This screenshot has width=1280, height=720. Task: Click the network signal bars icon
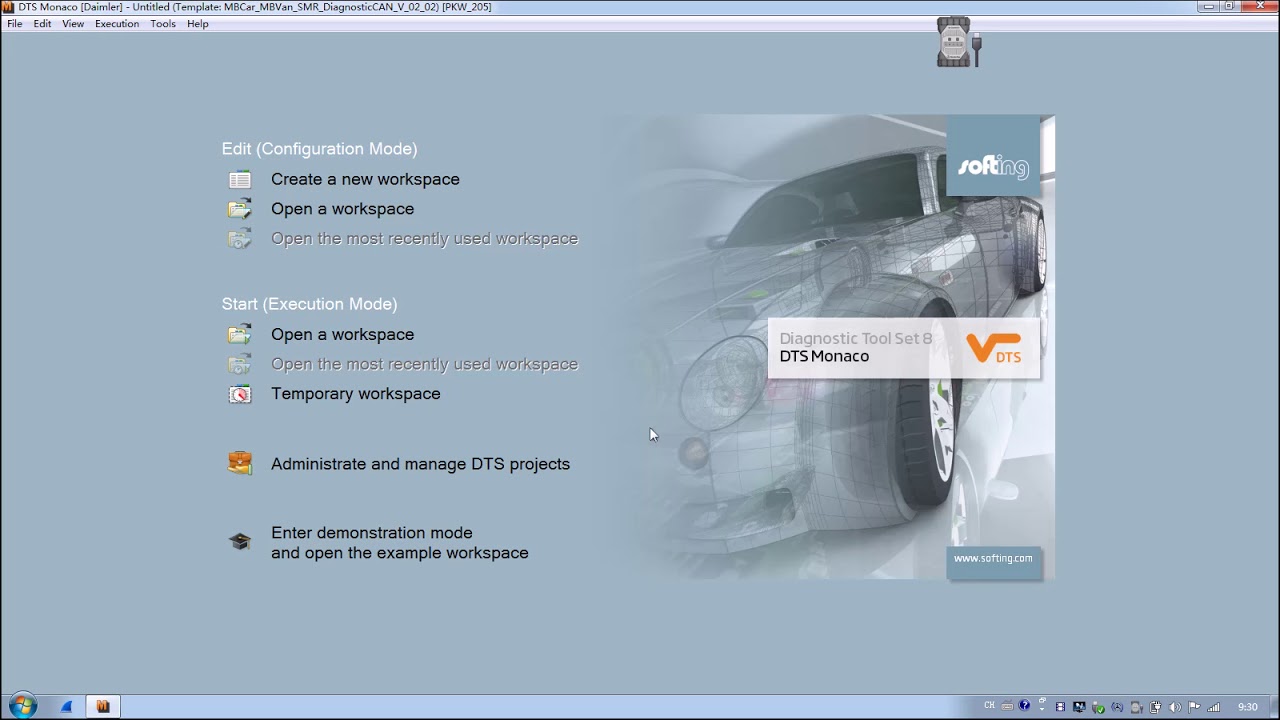click(x=1214, y=707)
